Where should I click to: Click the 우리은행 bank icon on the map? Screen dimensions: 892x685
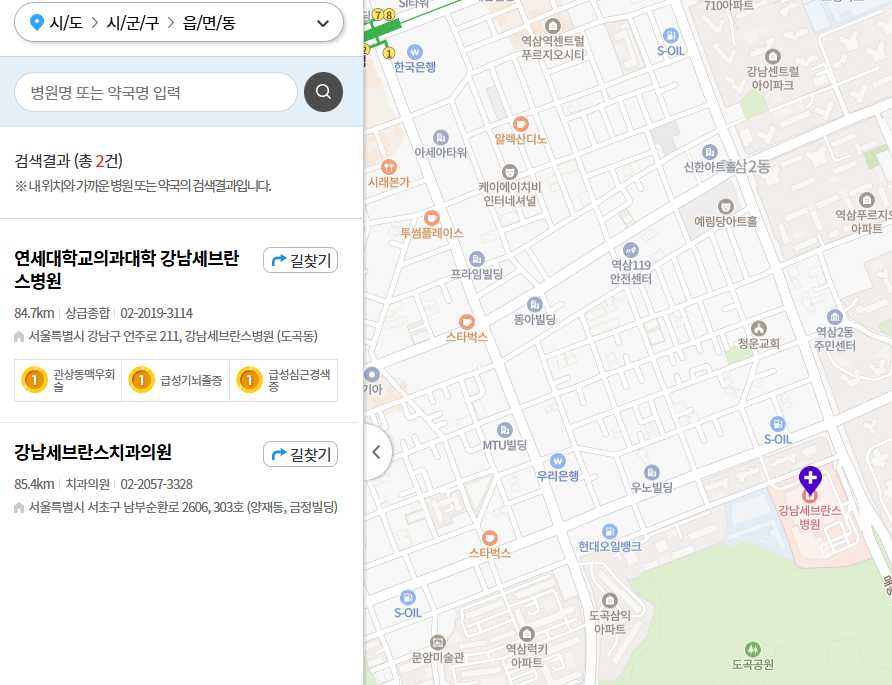point(558,461)
